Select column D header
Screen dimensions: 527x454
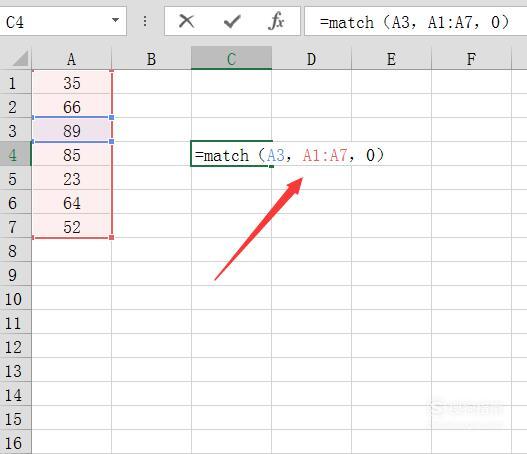pos(312,59)
